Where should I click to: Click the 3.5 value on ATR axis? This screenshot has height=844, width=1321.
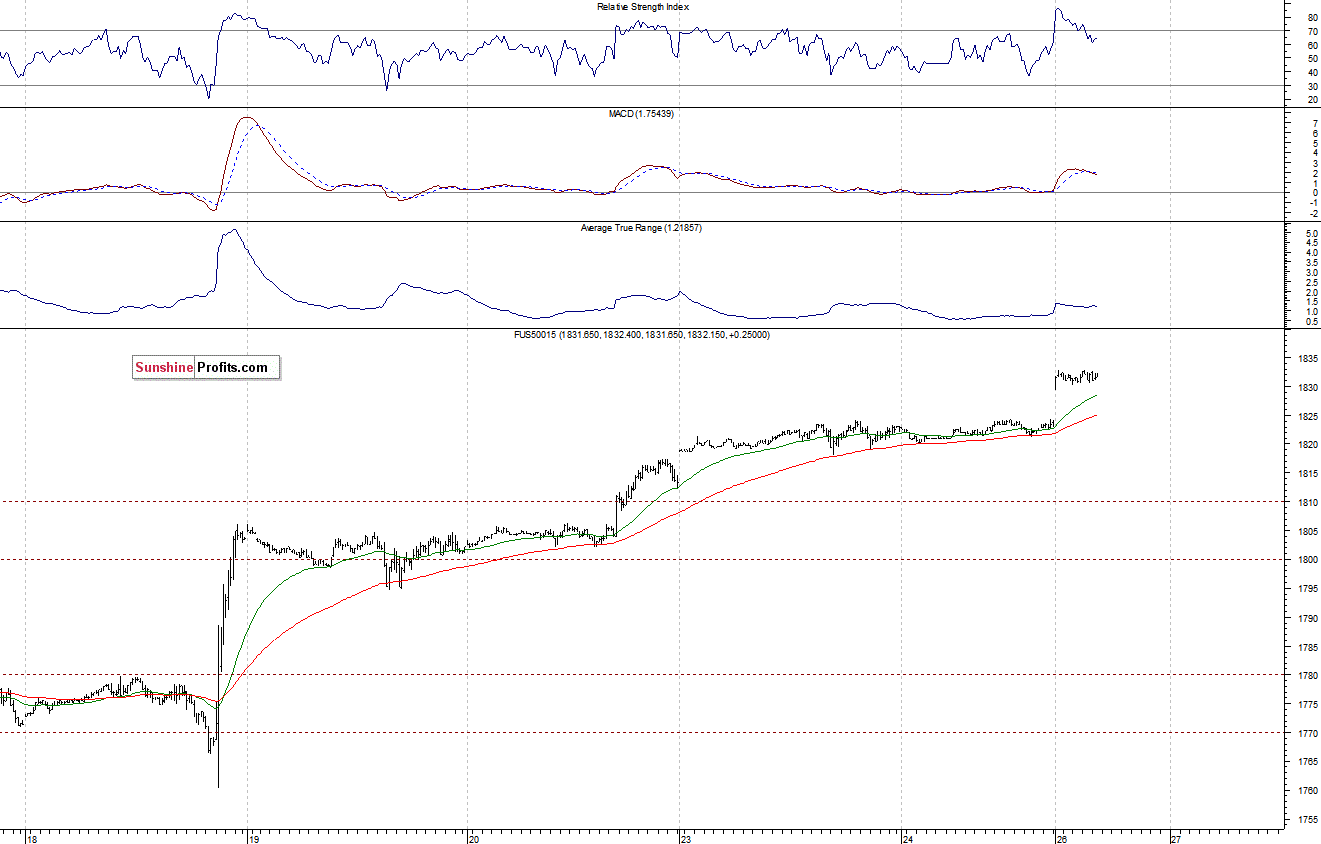(x=1311, y=263)
